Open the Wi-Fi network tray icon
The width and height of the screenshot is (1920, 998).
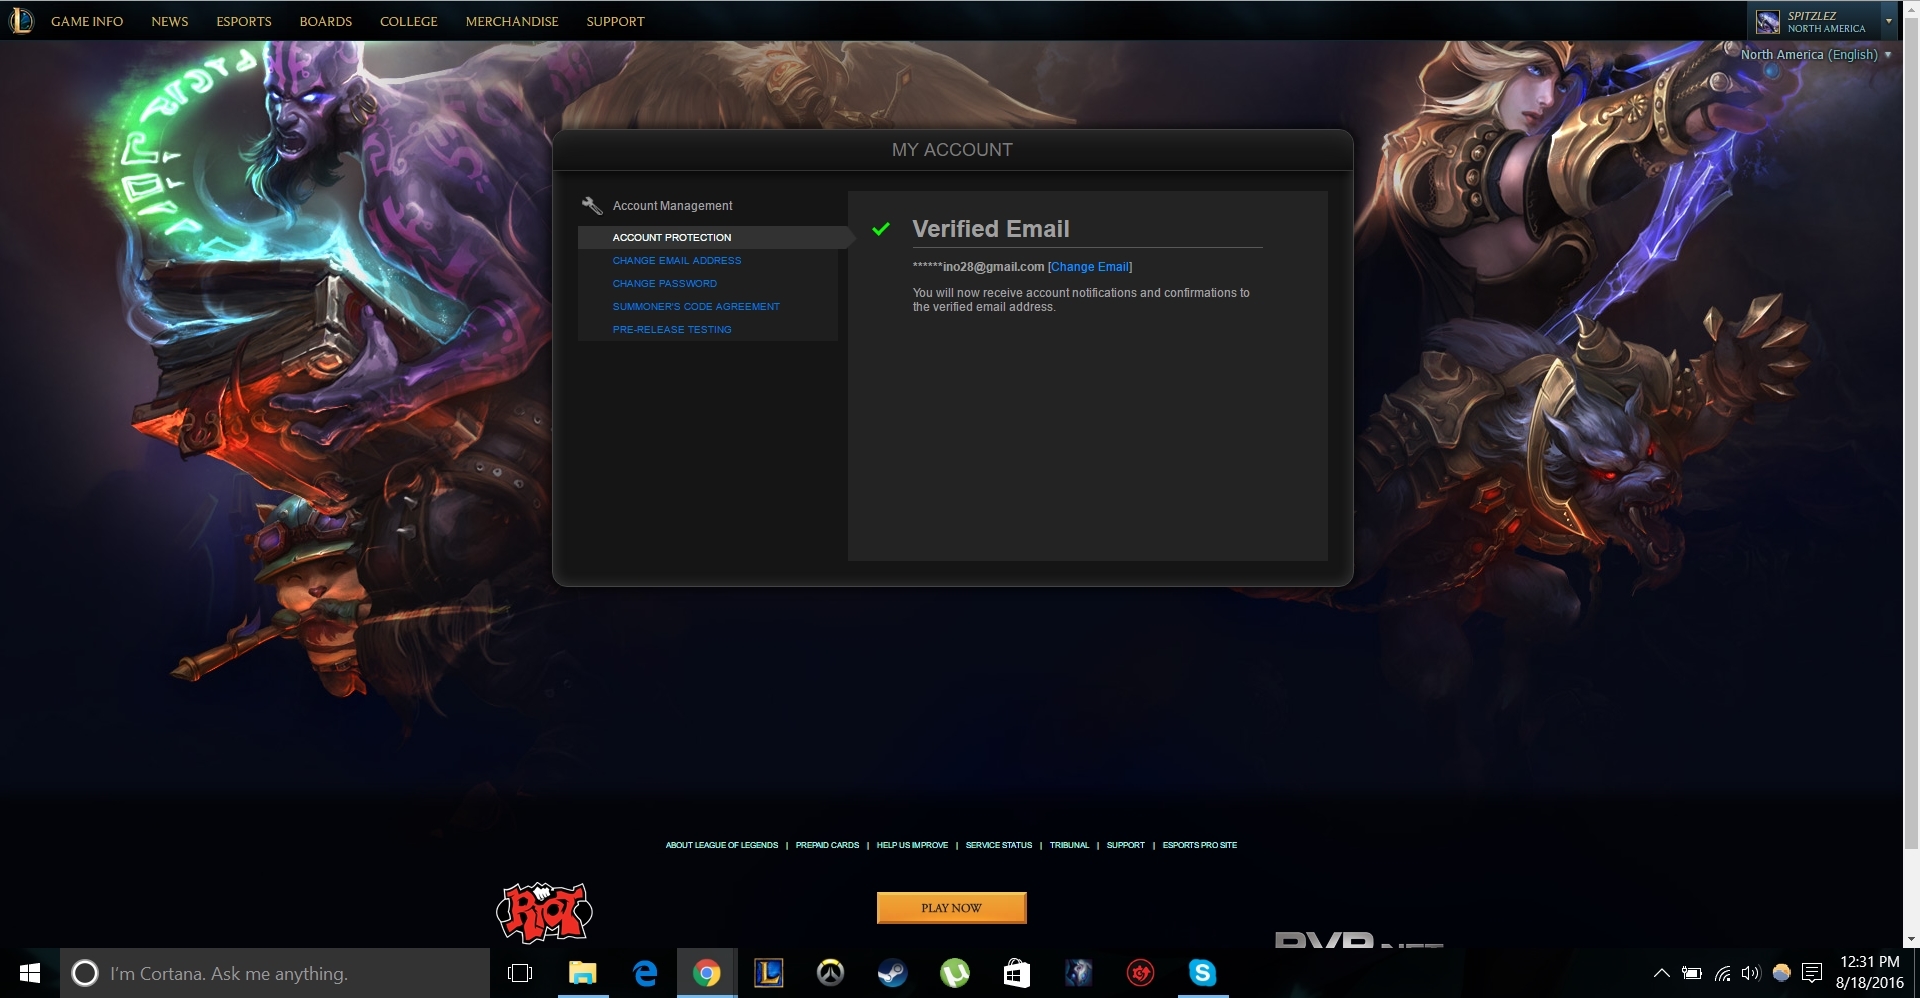tap(1722, 973)
